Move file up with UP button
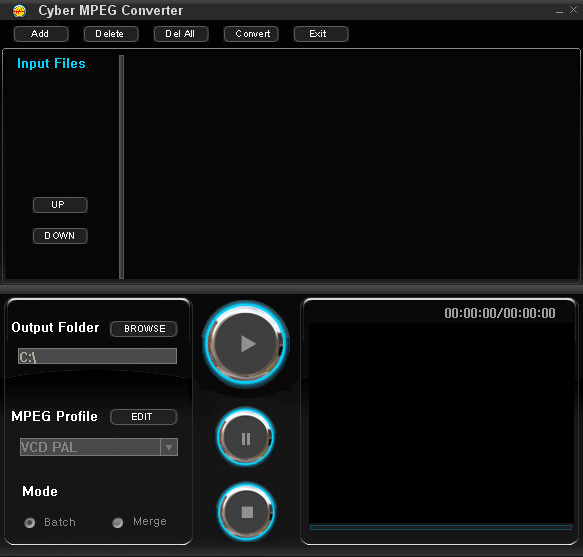Screen dimensions: 583x557 point(60,205)
